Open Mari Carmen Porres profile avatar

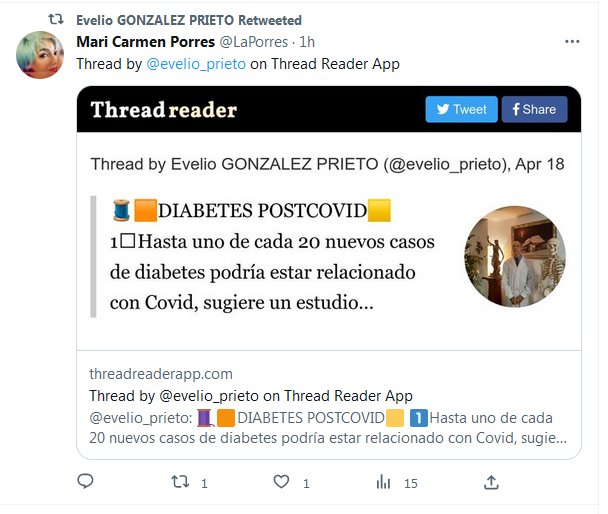(x=40, y=55)
